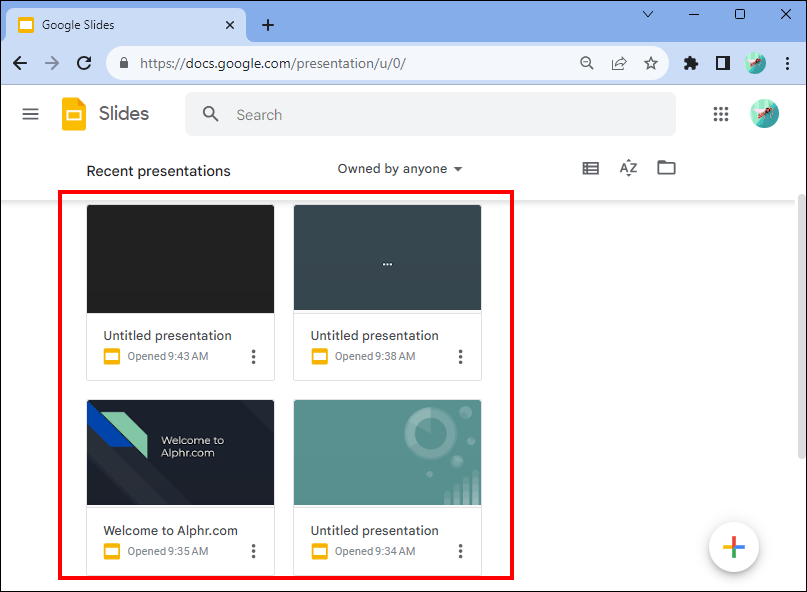This screenshot has height=592, width=807.
Task: Click Slides file icon beside Opened 9:43 AM
Action: tap(112, 356)
